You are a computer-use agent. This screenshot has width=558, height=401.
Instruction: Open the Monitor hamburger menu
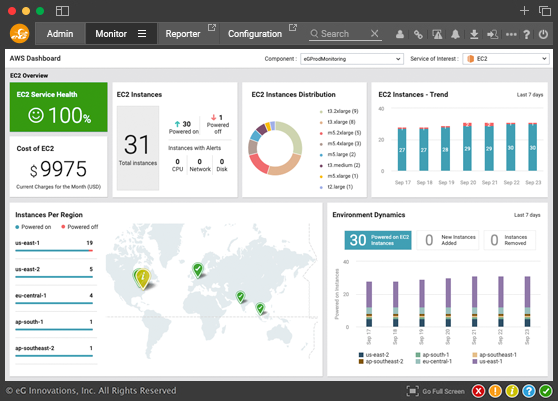(142, 33)
